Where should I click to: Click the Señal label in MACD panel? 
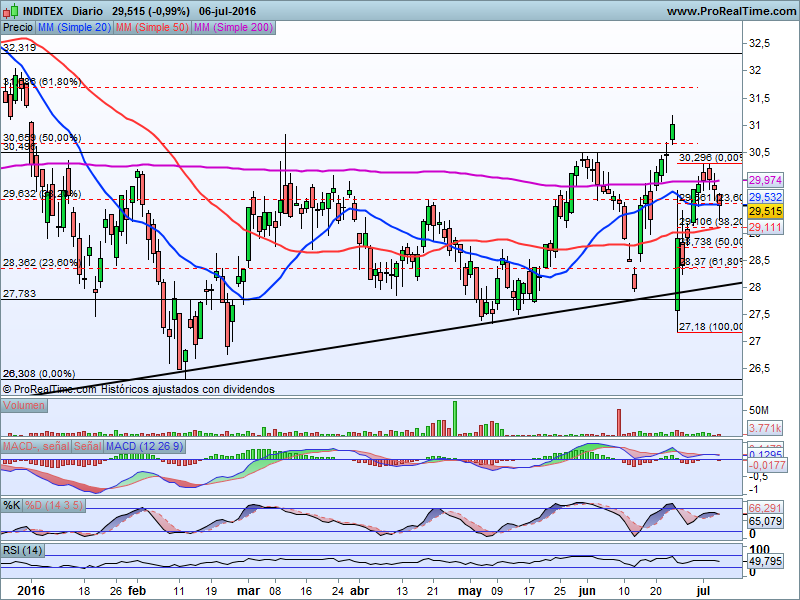pos(88,445)
